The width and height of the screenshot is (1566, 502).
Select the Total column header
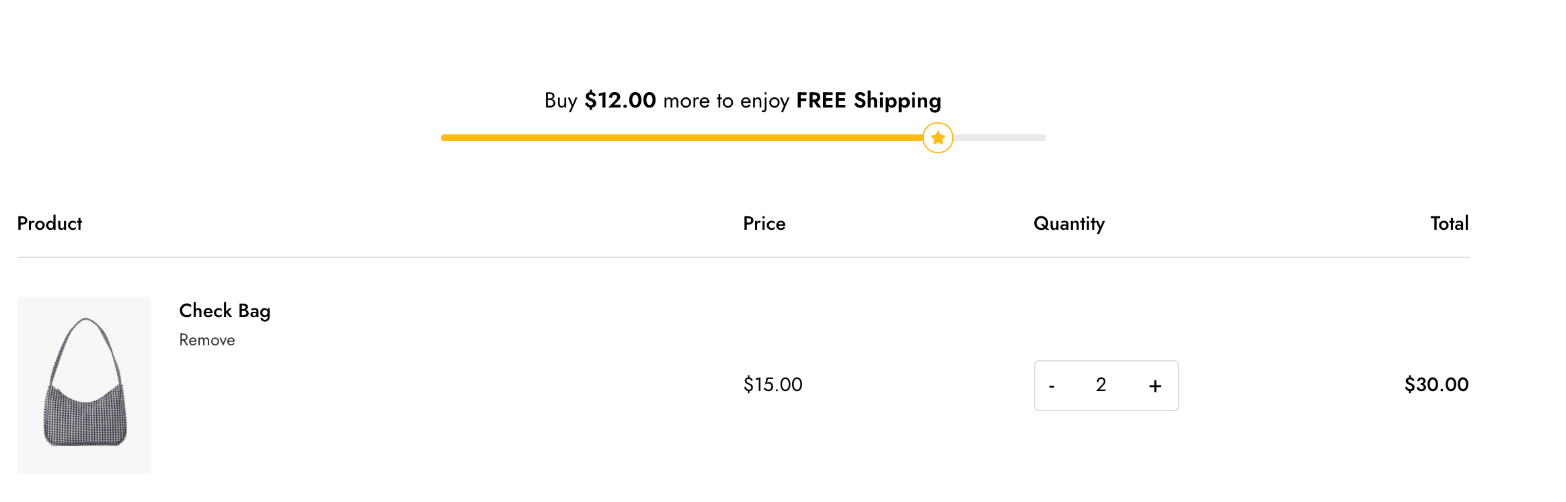(1449, 224)
